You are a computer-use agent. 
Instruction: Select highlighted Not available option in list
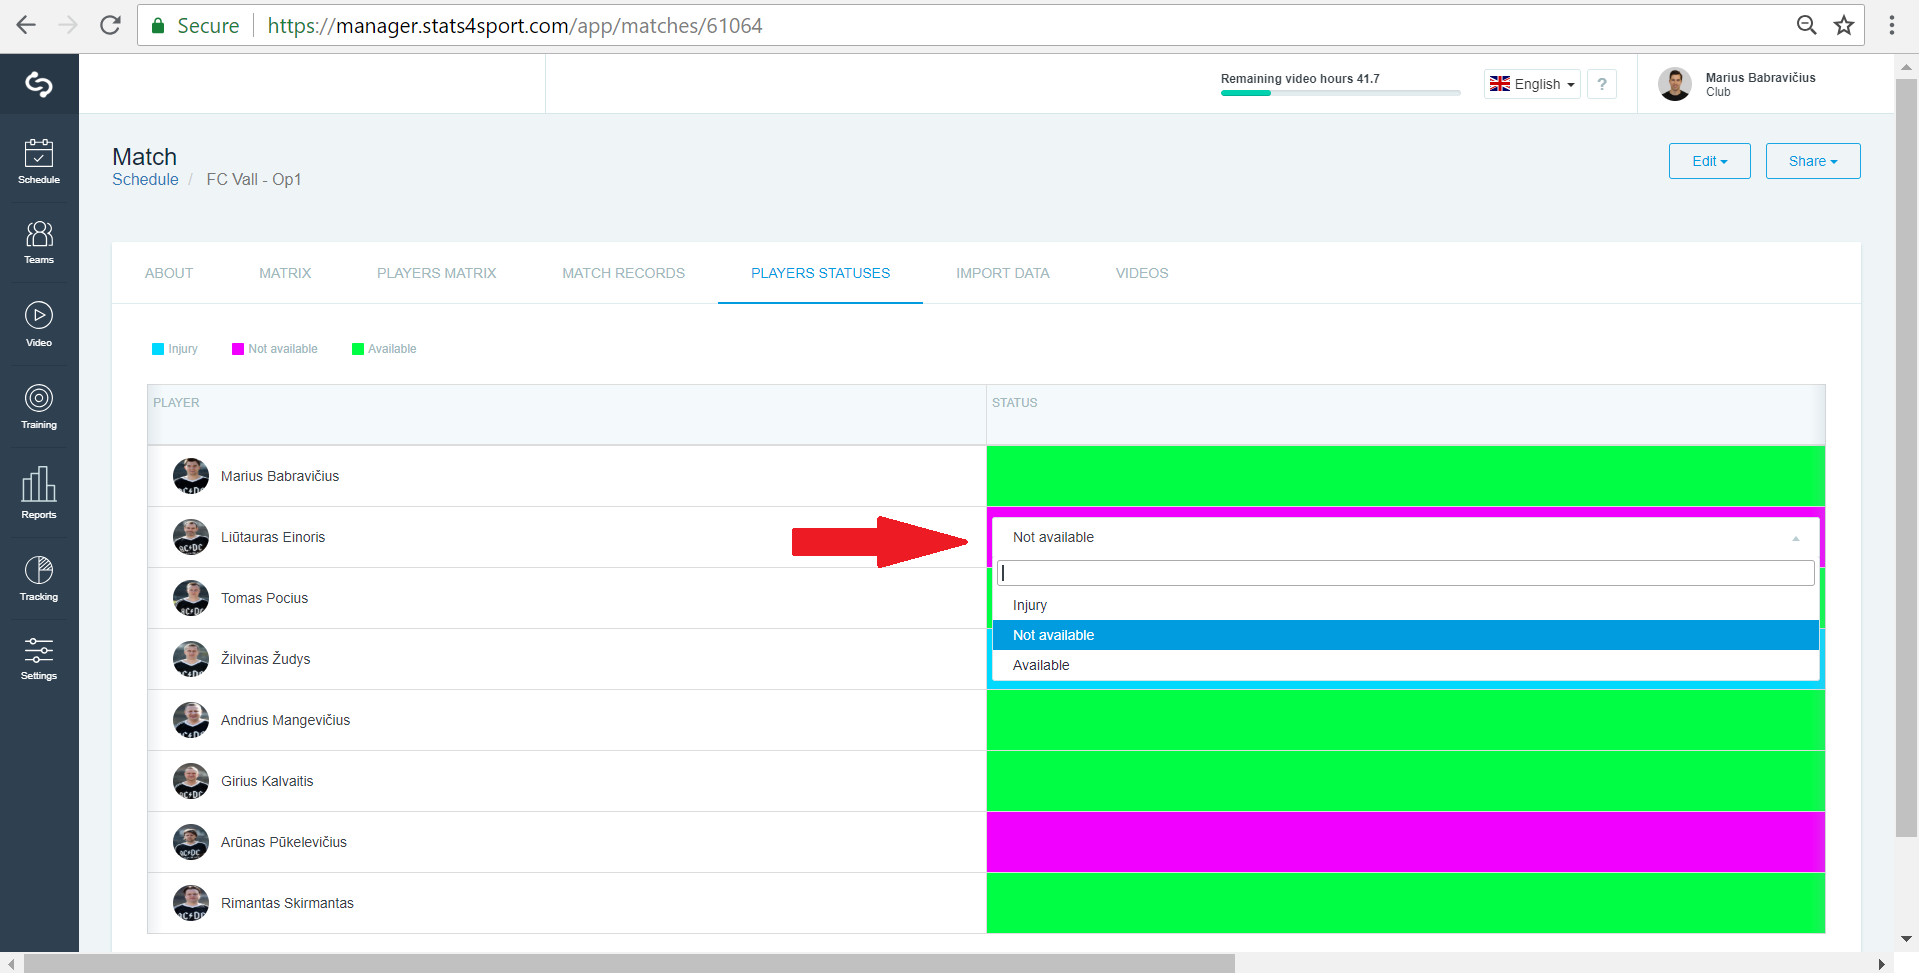click(1406, 635)
